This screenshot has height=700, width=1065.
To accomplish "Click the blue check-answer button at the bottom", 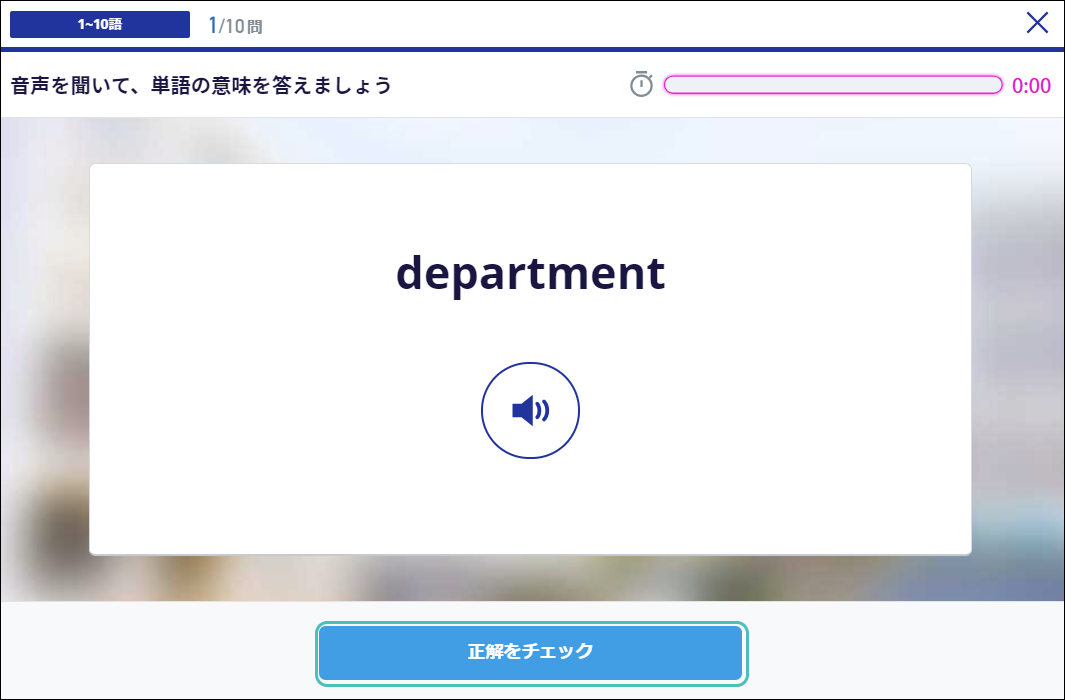I will click(x=530, y=652).
